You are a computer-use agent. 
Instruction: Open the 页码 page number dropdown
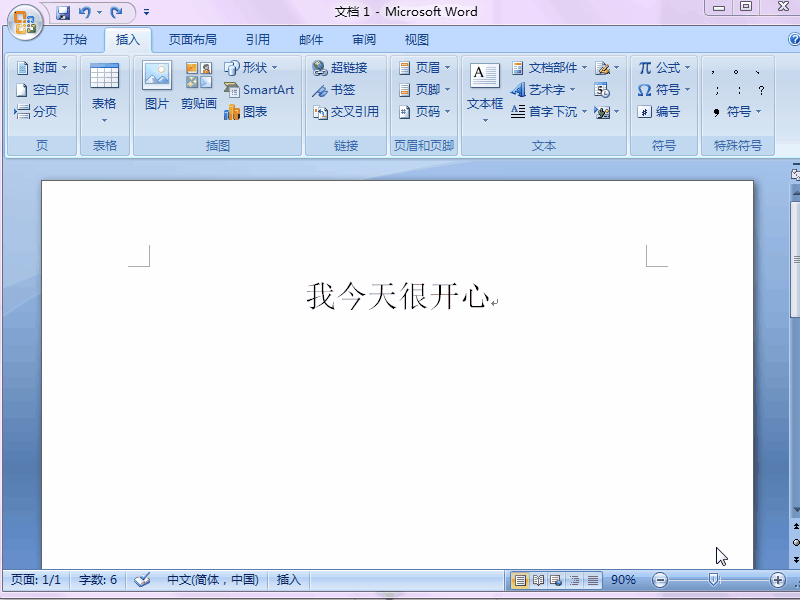tap(423, 111)
